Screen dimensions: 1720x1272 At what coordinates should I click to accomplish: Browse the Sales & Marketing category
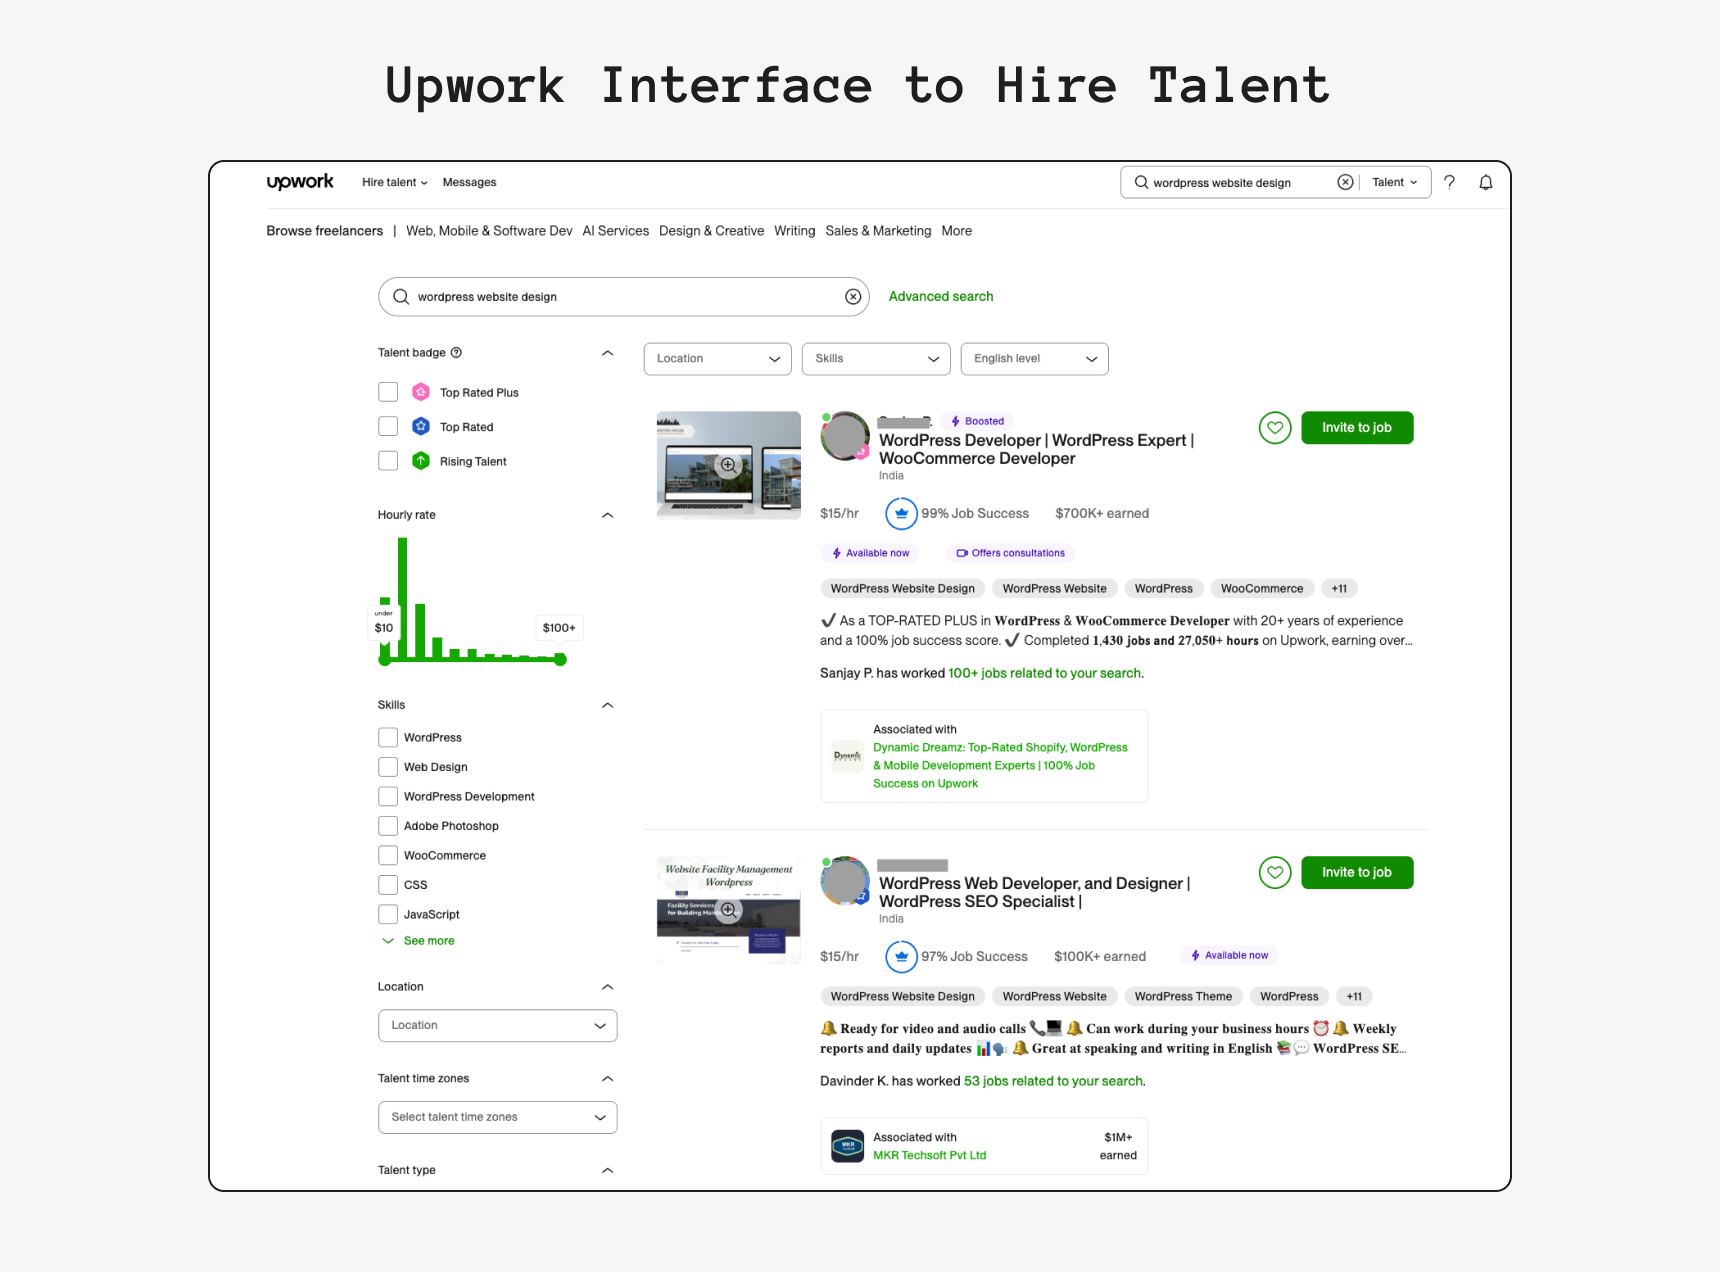coord(878,231)
